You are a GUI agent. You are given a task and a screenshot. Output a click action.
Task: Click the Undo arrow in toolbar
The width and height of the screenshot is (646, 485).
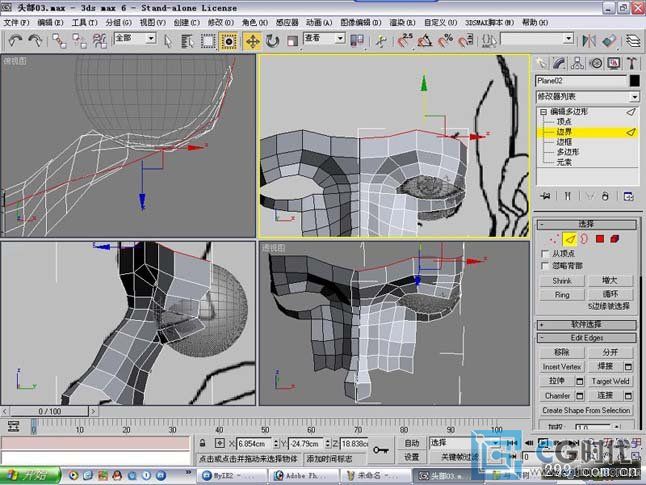tap(15, 41)
